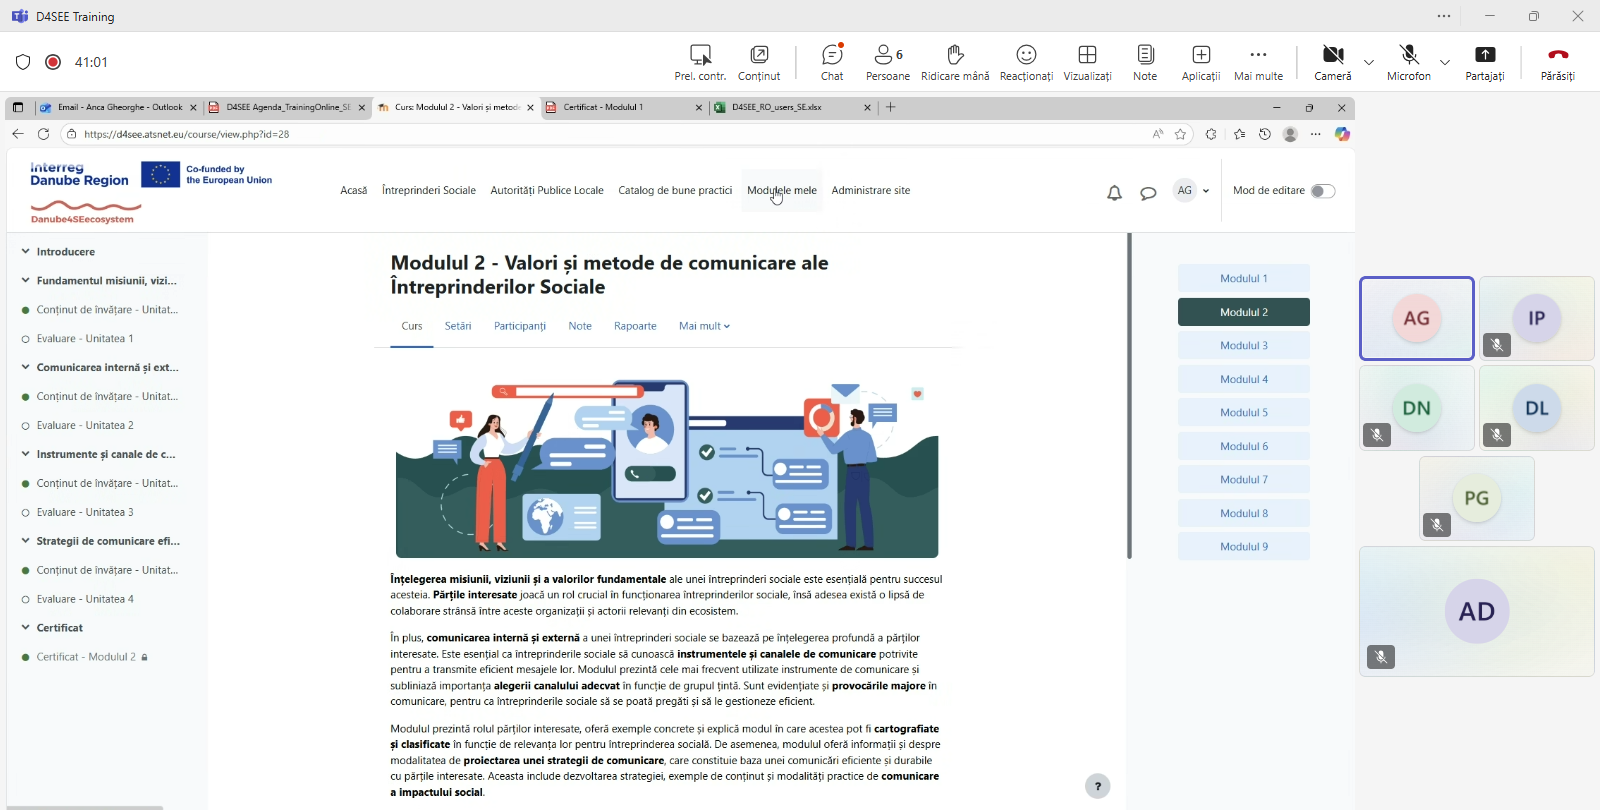The width and height of the screenshot is (1600, 810).
Task: Switch to D4SEE Agenda_TrainingOnline tab
Action: (287, 107)
